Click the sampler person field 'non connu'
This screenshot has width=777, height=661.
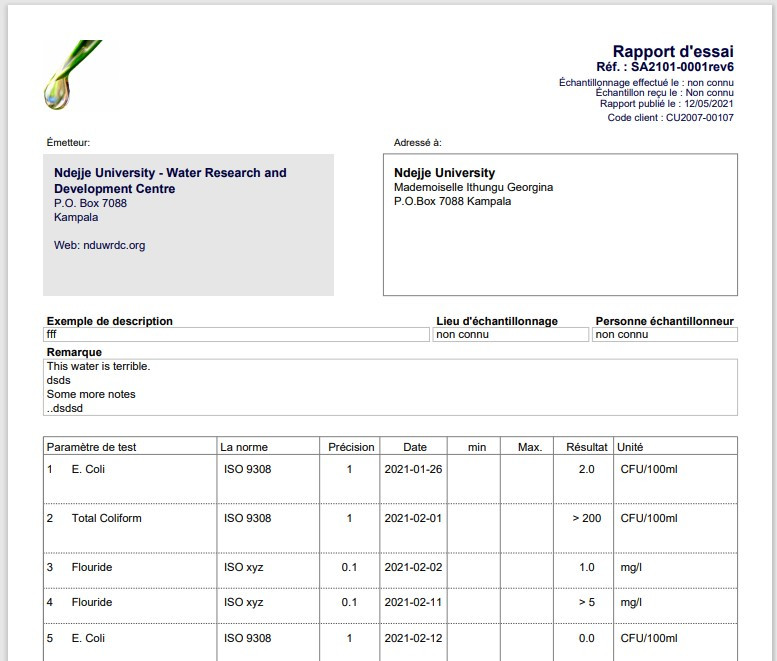665,334
